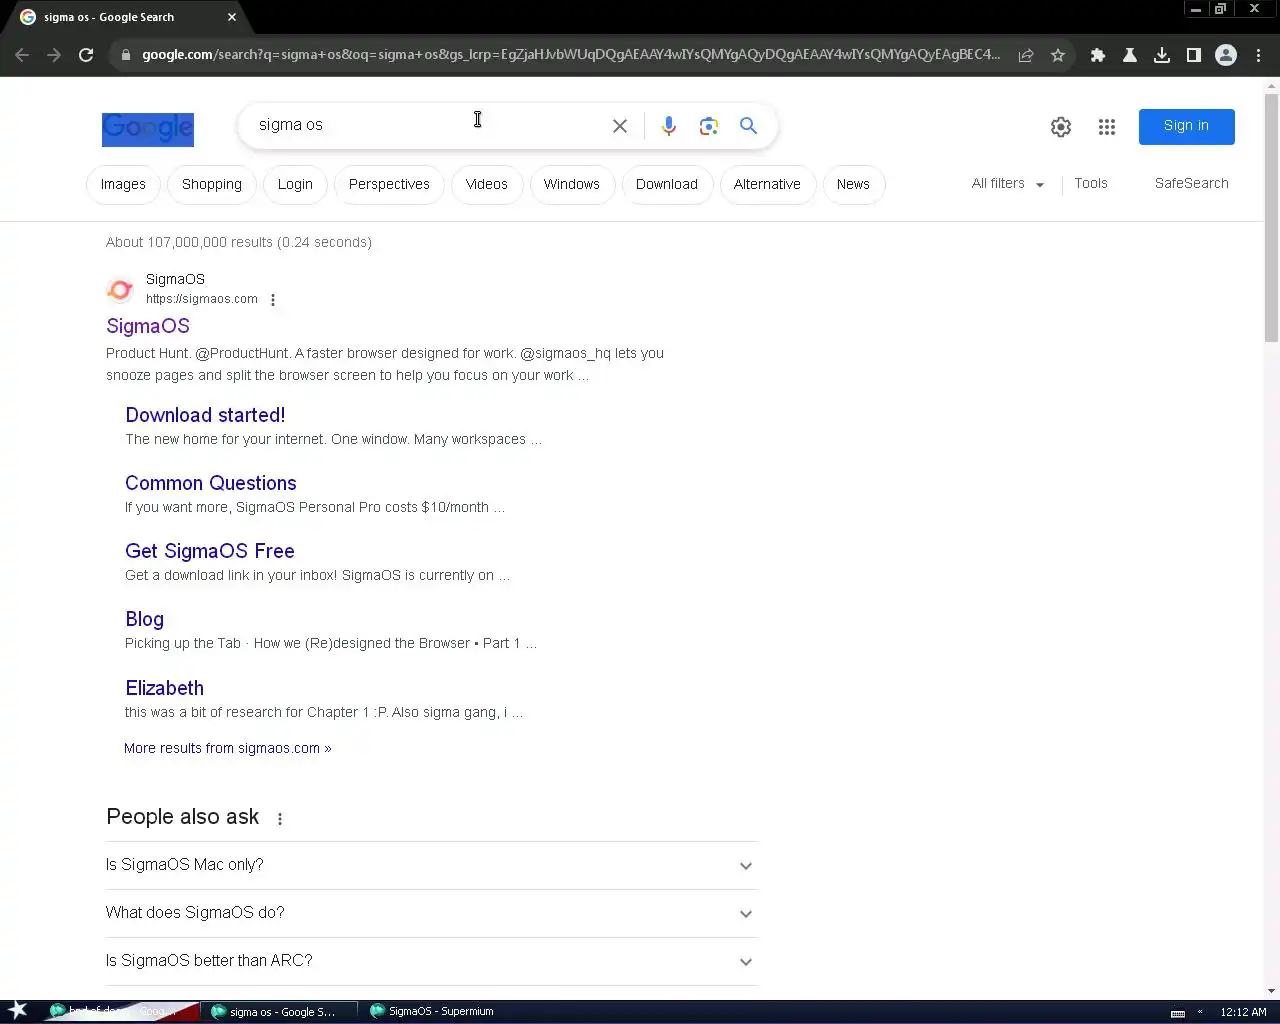The width and height of the screenshot is (1280, 1024).
Task: Select the Alternative filter chip
Action: click(x=767, y=185)
